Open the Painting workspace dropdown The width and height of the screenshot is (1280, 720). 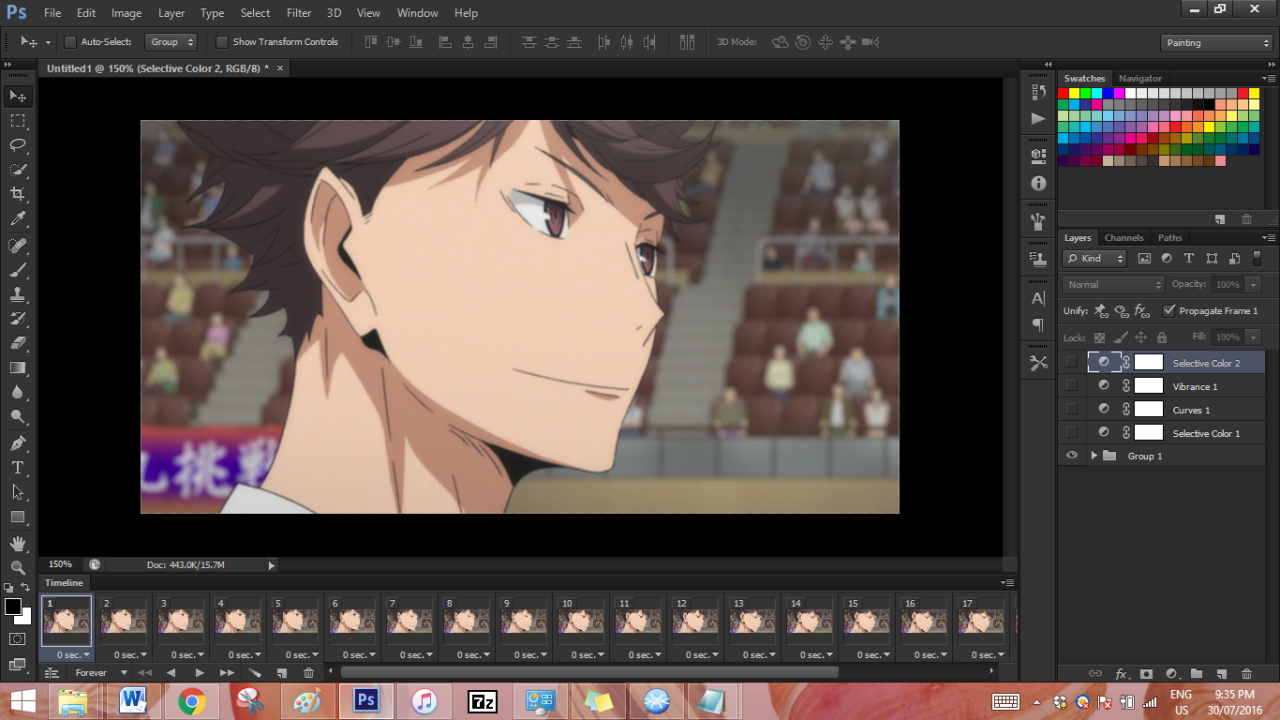1217,43
